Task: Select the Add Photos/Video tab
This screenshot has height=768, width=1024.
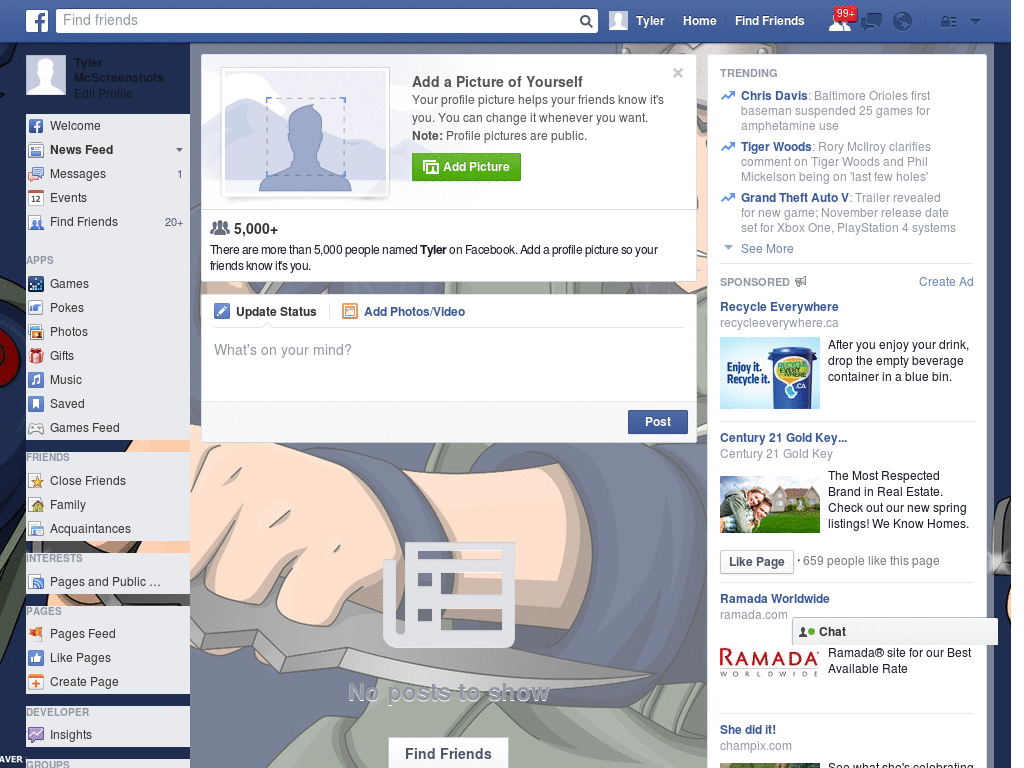Action: [x=404, y=312]
